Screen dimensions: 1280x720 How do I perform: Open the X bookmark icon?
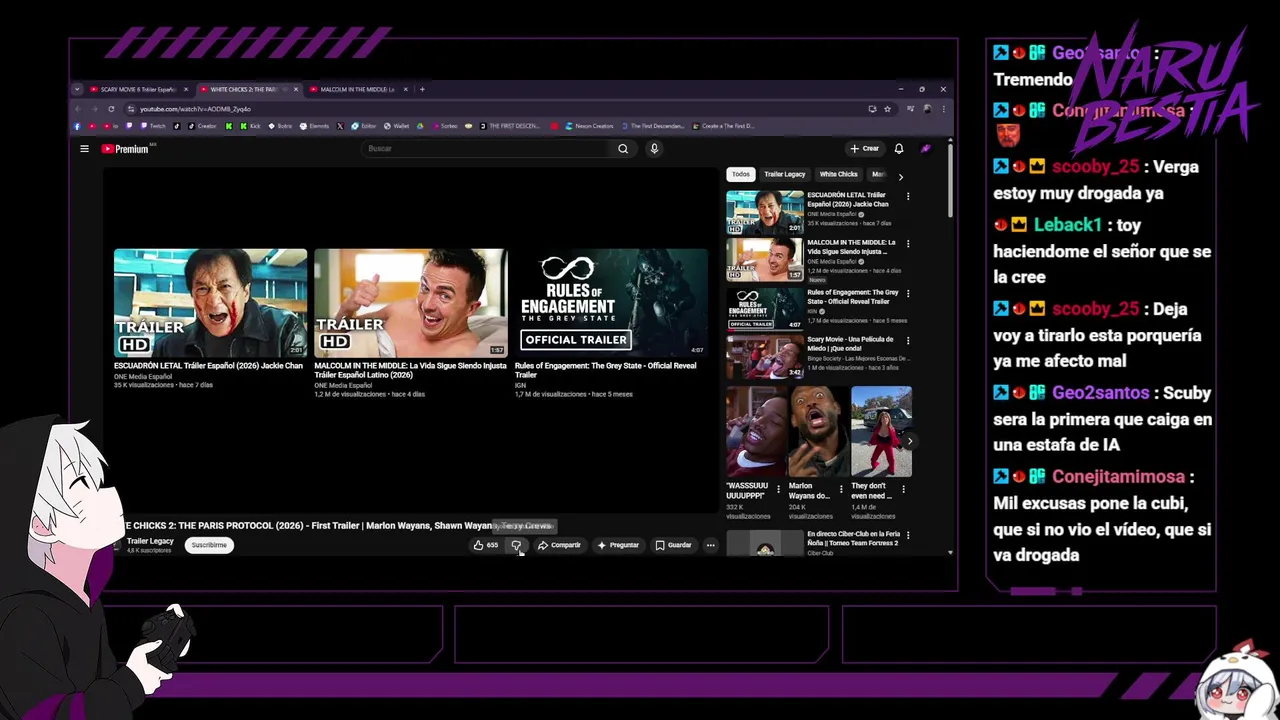coord(341,126)
